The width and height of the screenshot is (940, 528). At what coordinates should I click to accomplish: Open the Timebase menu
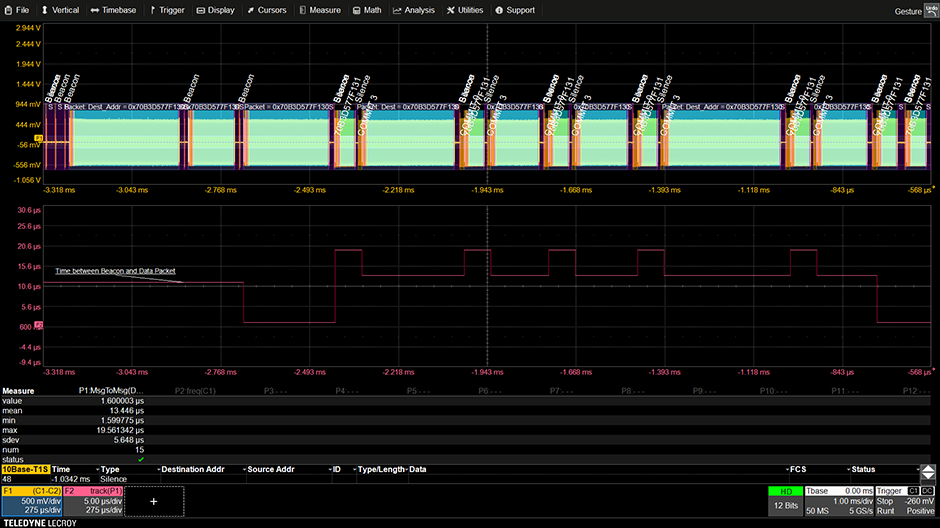click(113, 10)
